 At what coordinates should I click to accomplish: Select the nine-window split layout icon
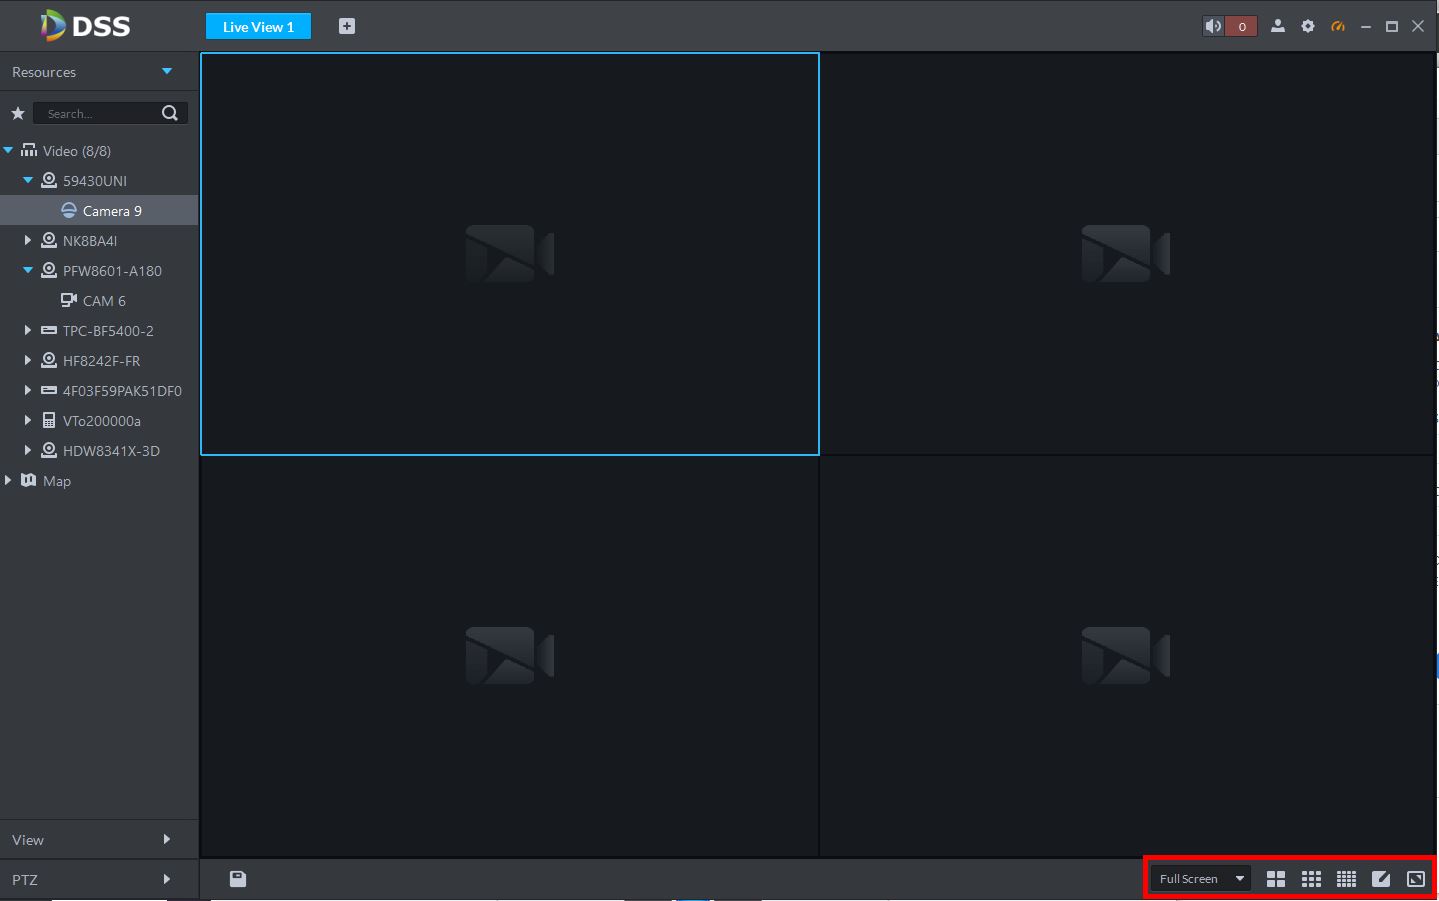pos(1311,879)
